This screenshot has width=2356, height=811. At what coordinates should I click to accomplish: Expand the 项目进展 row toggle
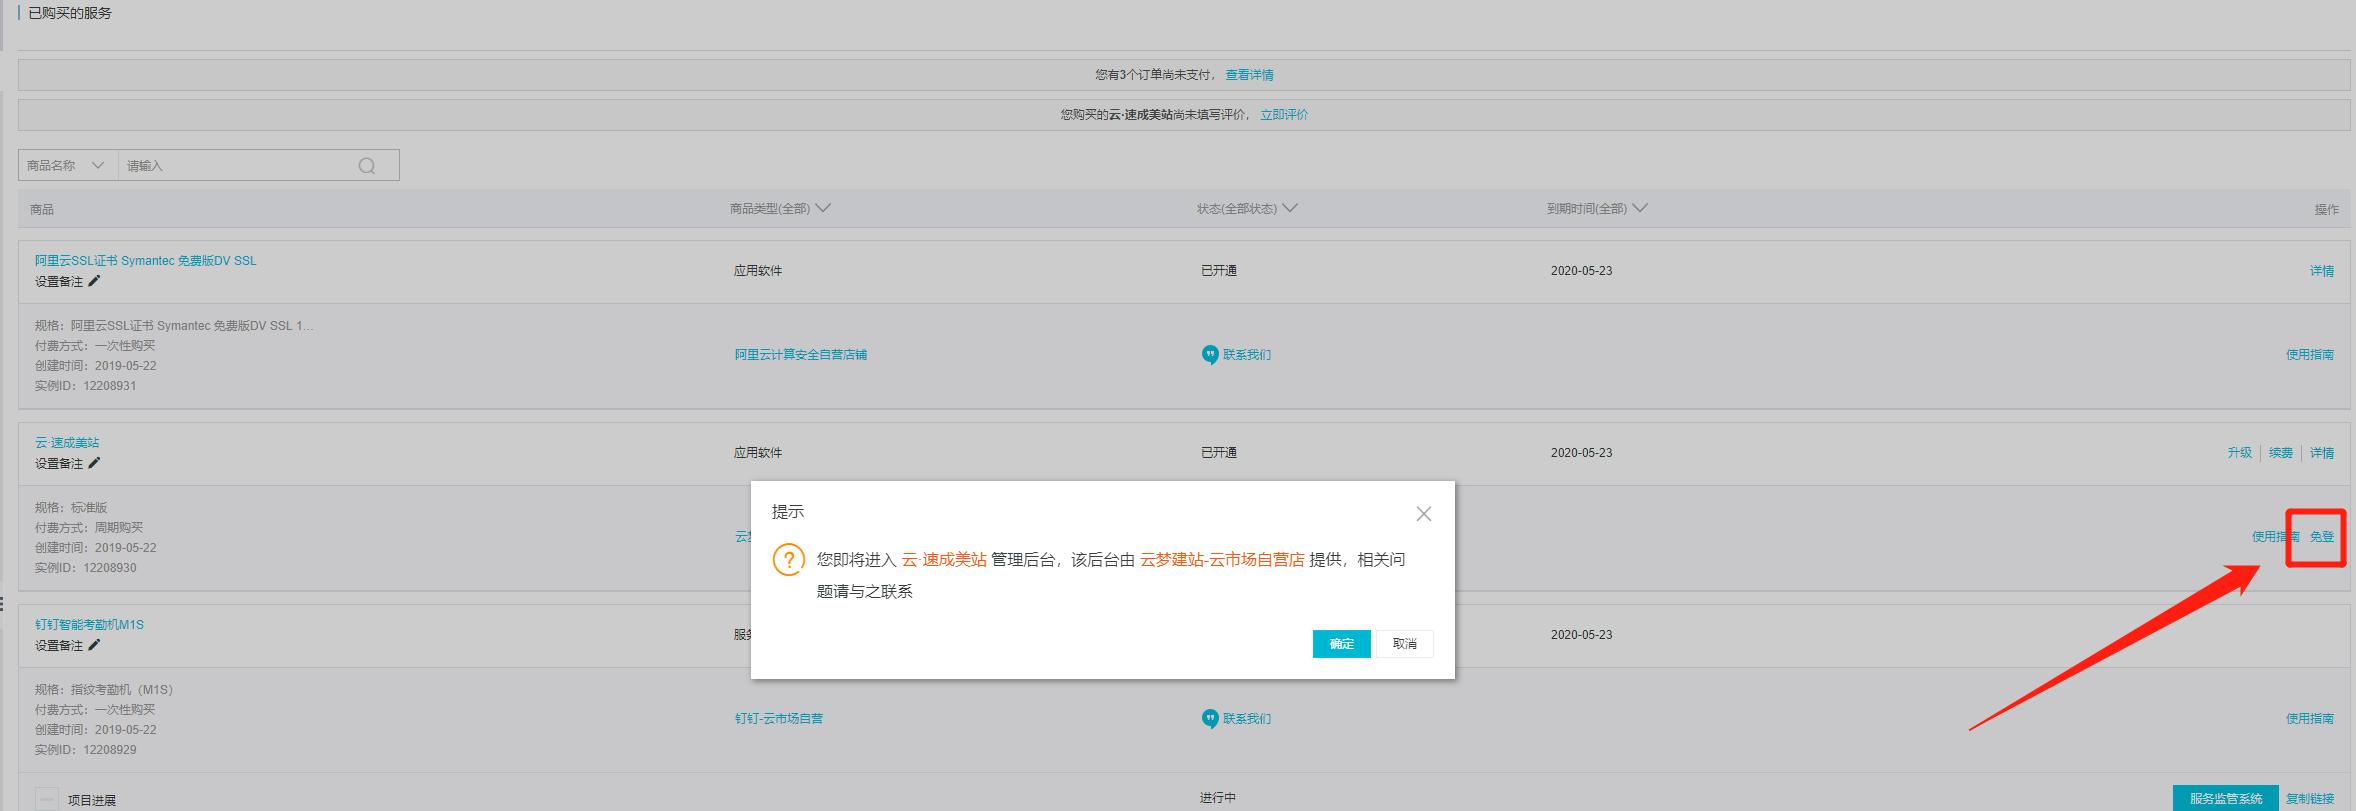pos(47,800)
